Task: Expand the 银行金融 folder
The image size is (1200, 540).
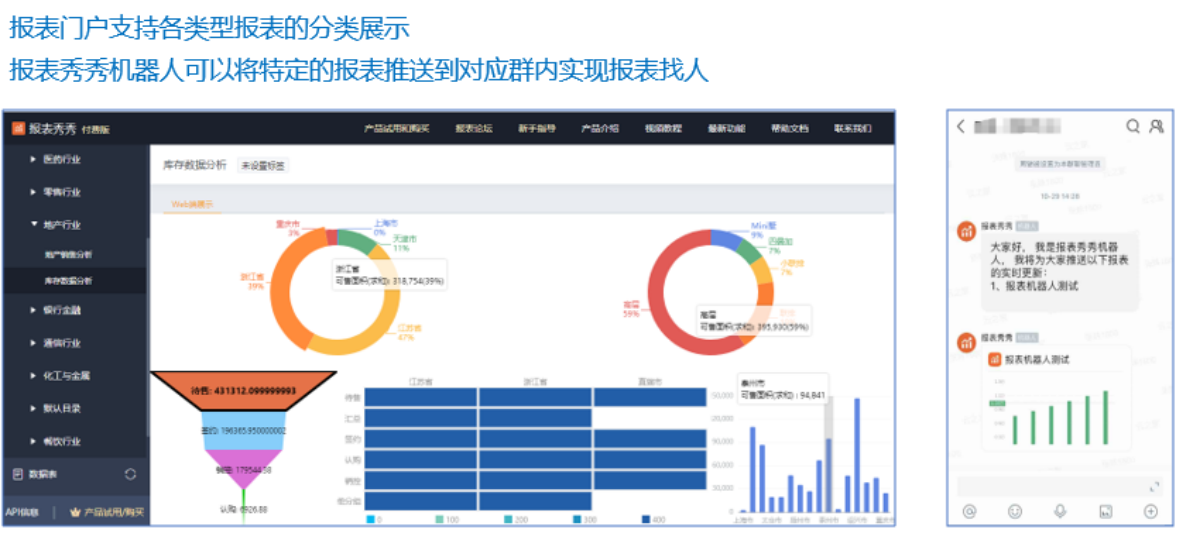Action: [34, 310]
